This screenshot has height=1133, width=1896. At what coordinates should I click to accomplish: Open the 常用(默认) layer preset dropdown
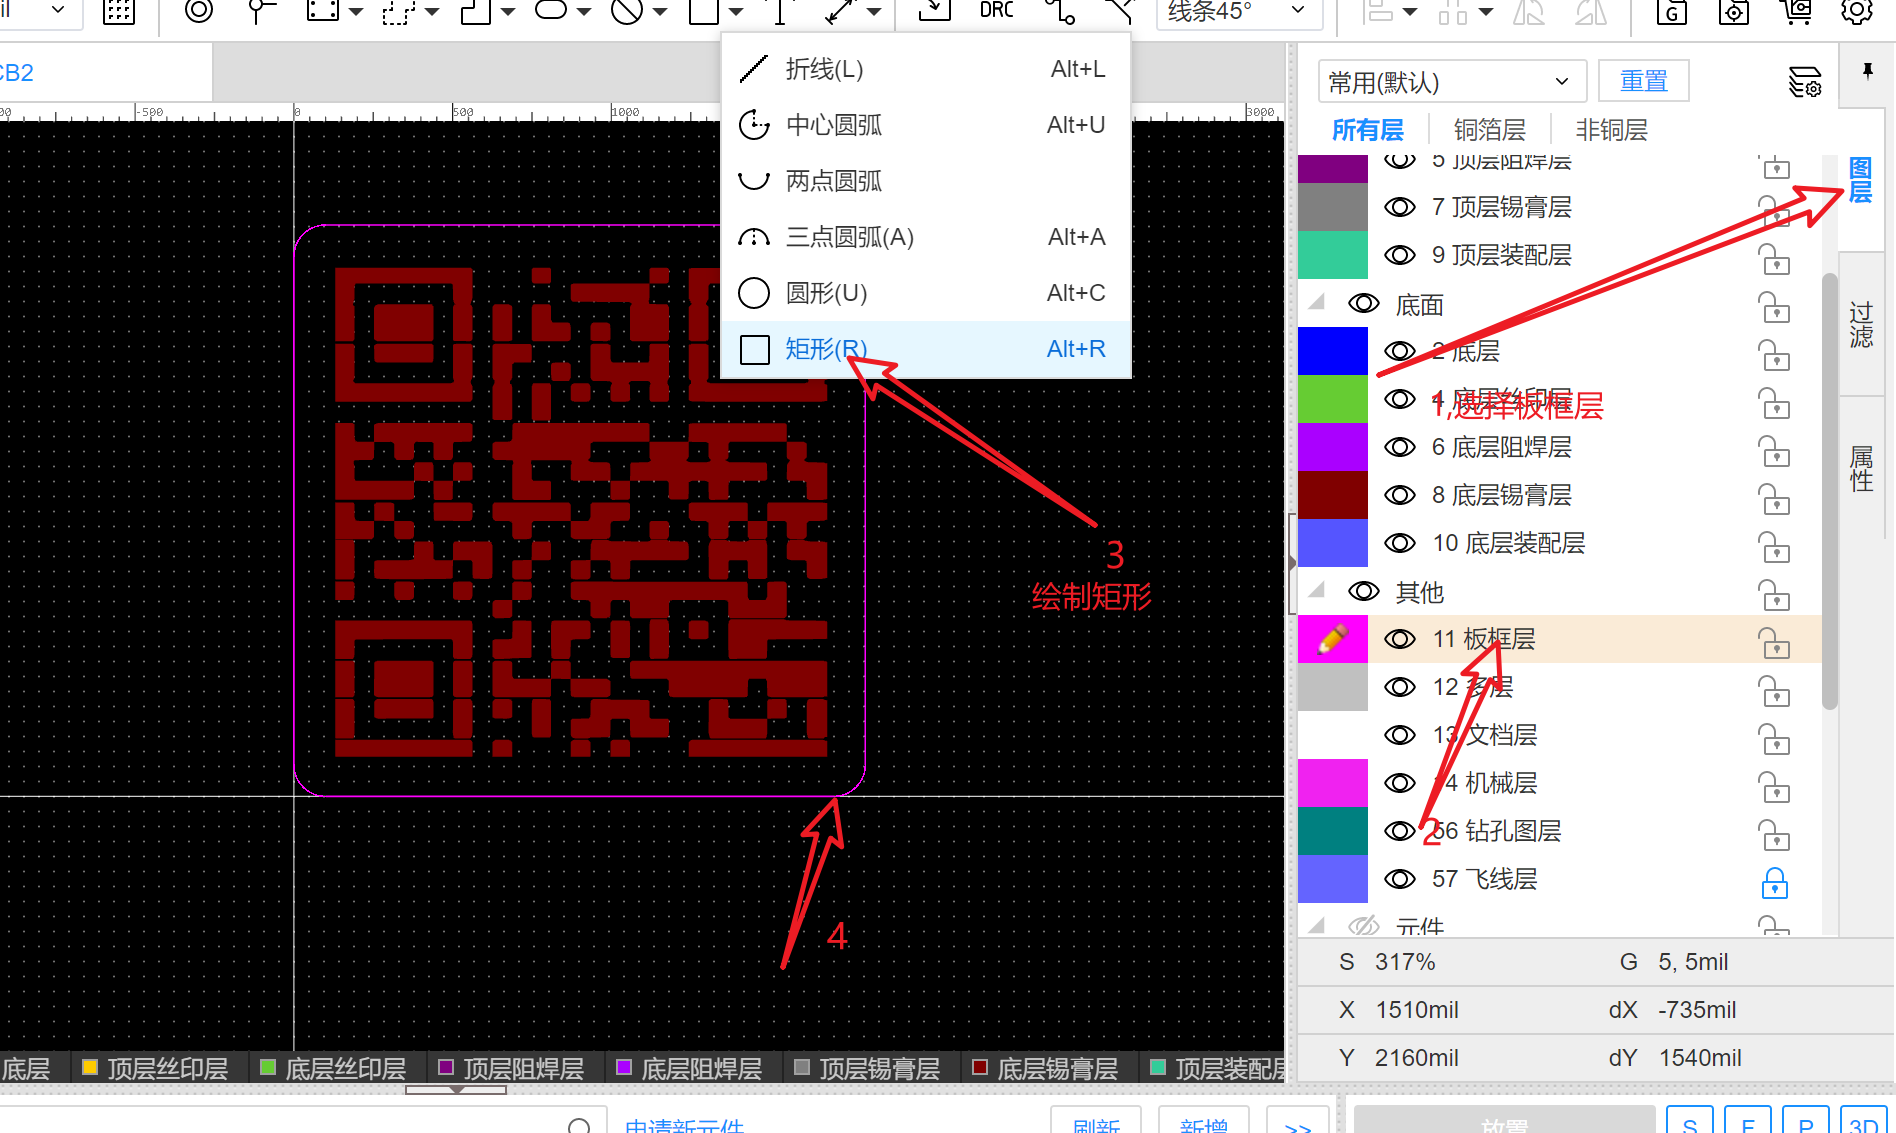pyautogui.click(x=1452, y=82)
